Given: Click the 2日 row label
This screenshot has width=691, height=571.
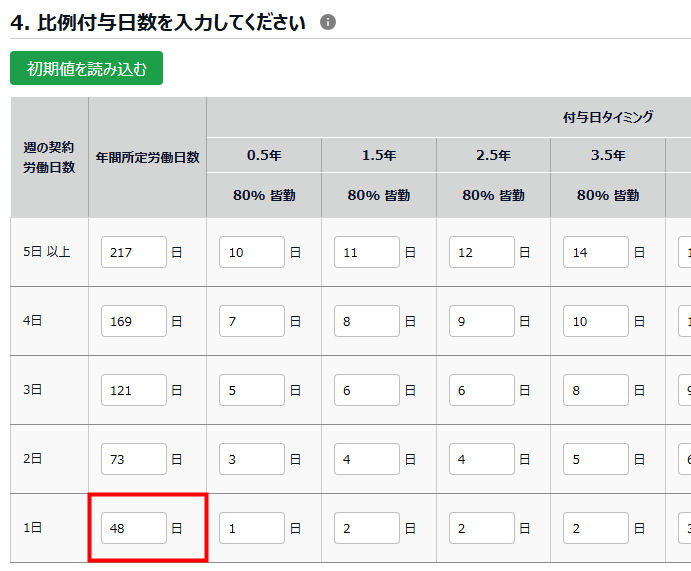Looking at the screenshot, I should 32,459.
